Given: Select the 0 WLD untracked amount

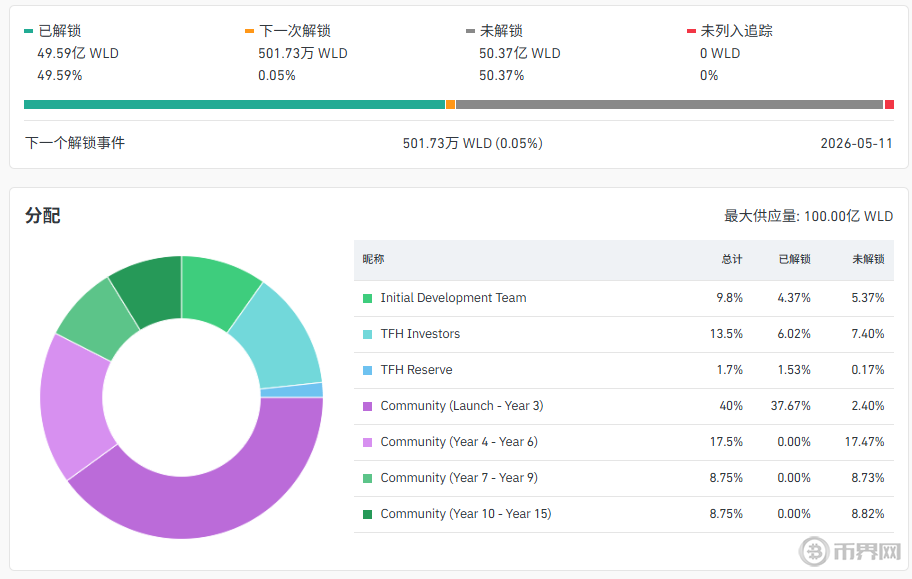Looking at the screenshot, I should point(720,54).
